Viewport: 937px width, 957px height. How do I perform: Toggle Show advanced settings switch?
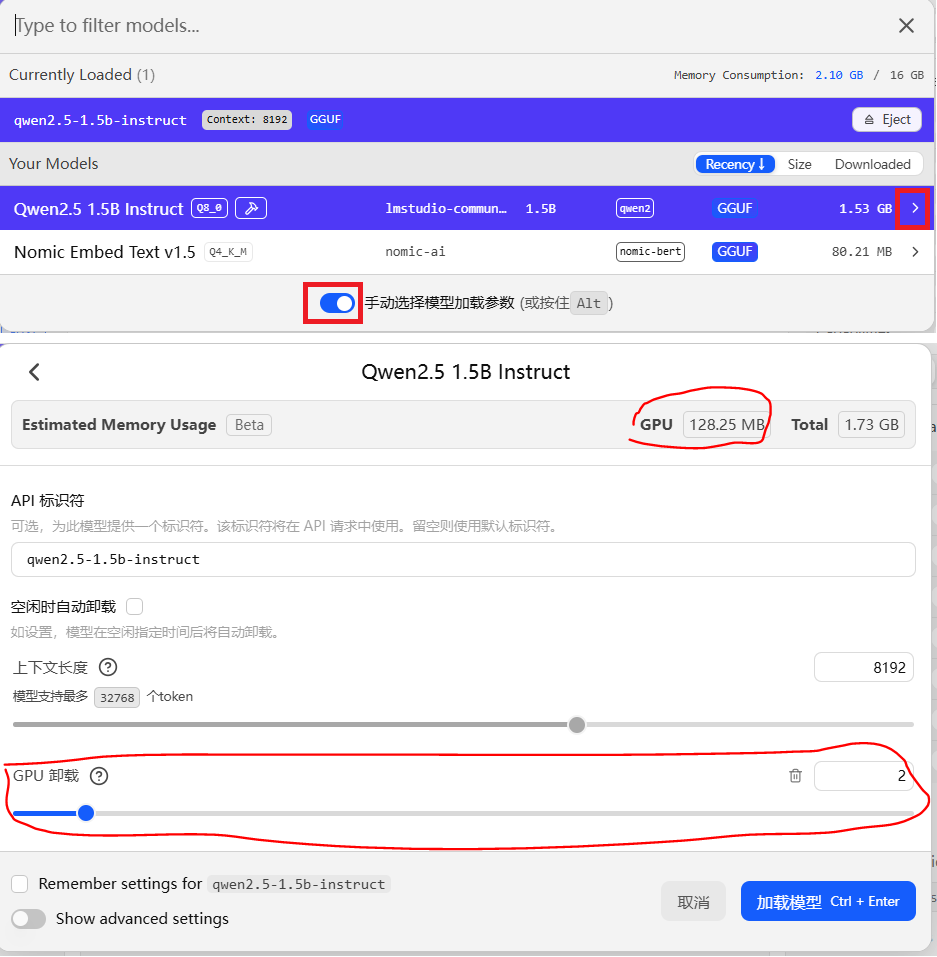[x=29, y=919]
